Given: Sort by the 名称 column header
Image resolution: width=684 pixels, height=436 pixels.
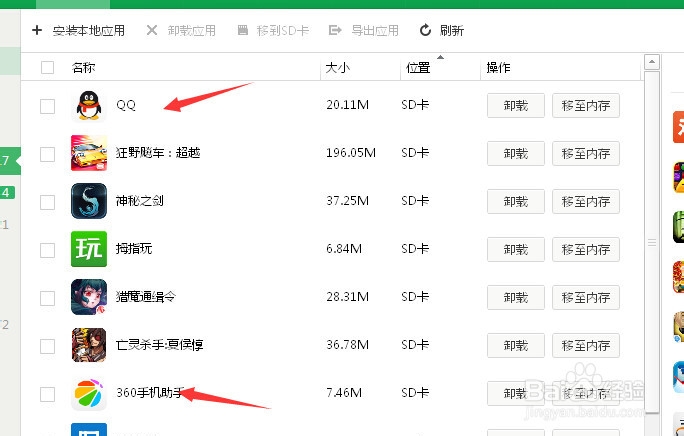Looking at the screenshot, I should 83,68.
